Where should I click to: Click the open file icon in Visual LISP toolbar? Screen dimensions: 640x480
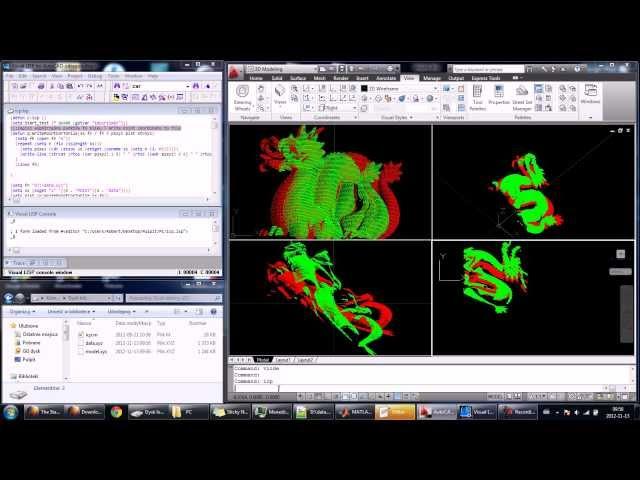pyautogui.click(x=23, y=86)
